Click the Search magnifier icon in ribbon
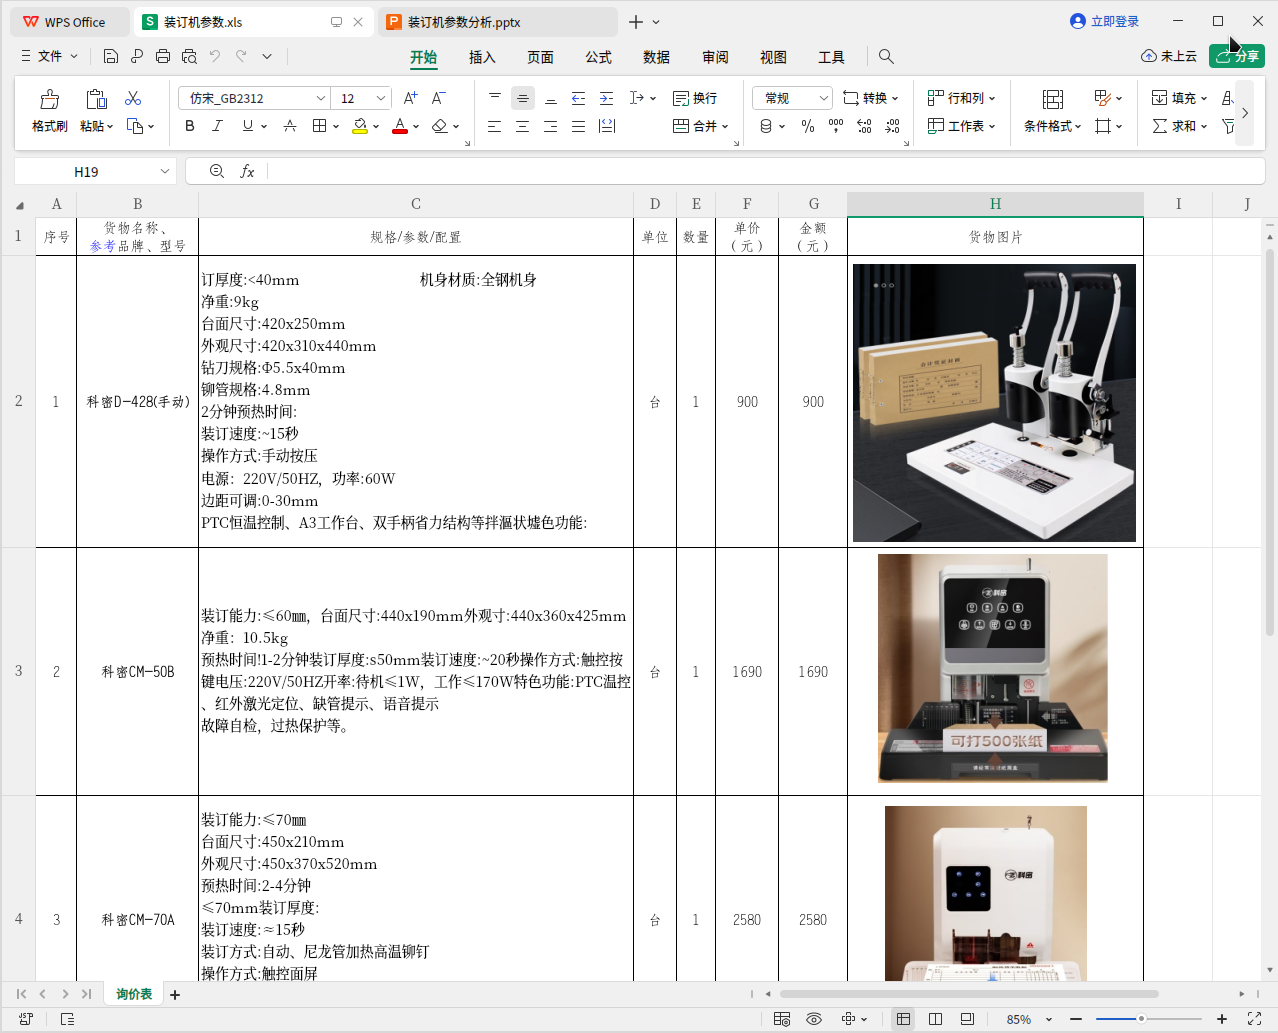 tap(886, 57)
